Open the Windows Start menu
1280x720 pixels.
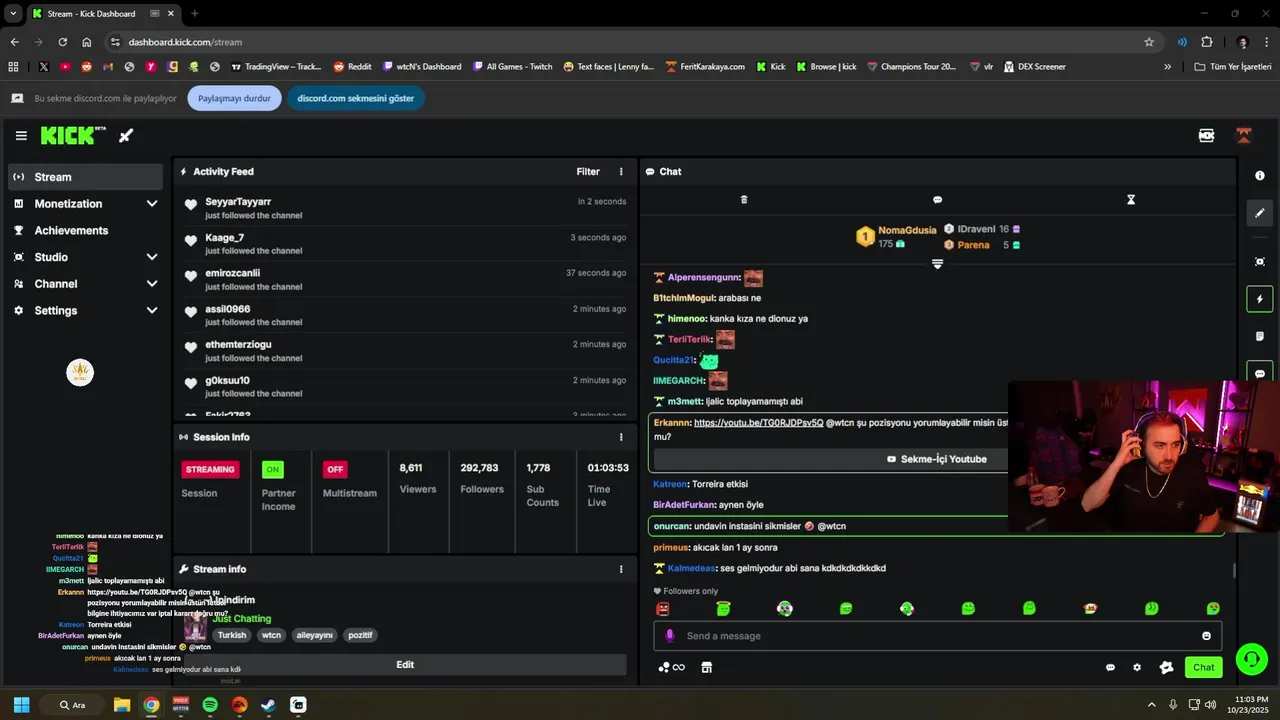21,705
